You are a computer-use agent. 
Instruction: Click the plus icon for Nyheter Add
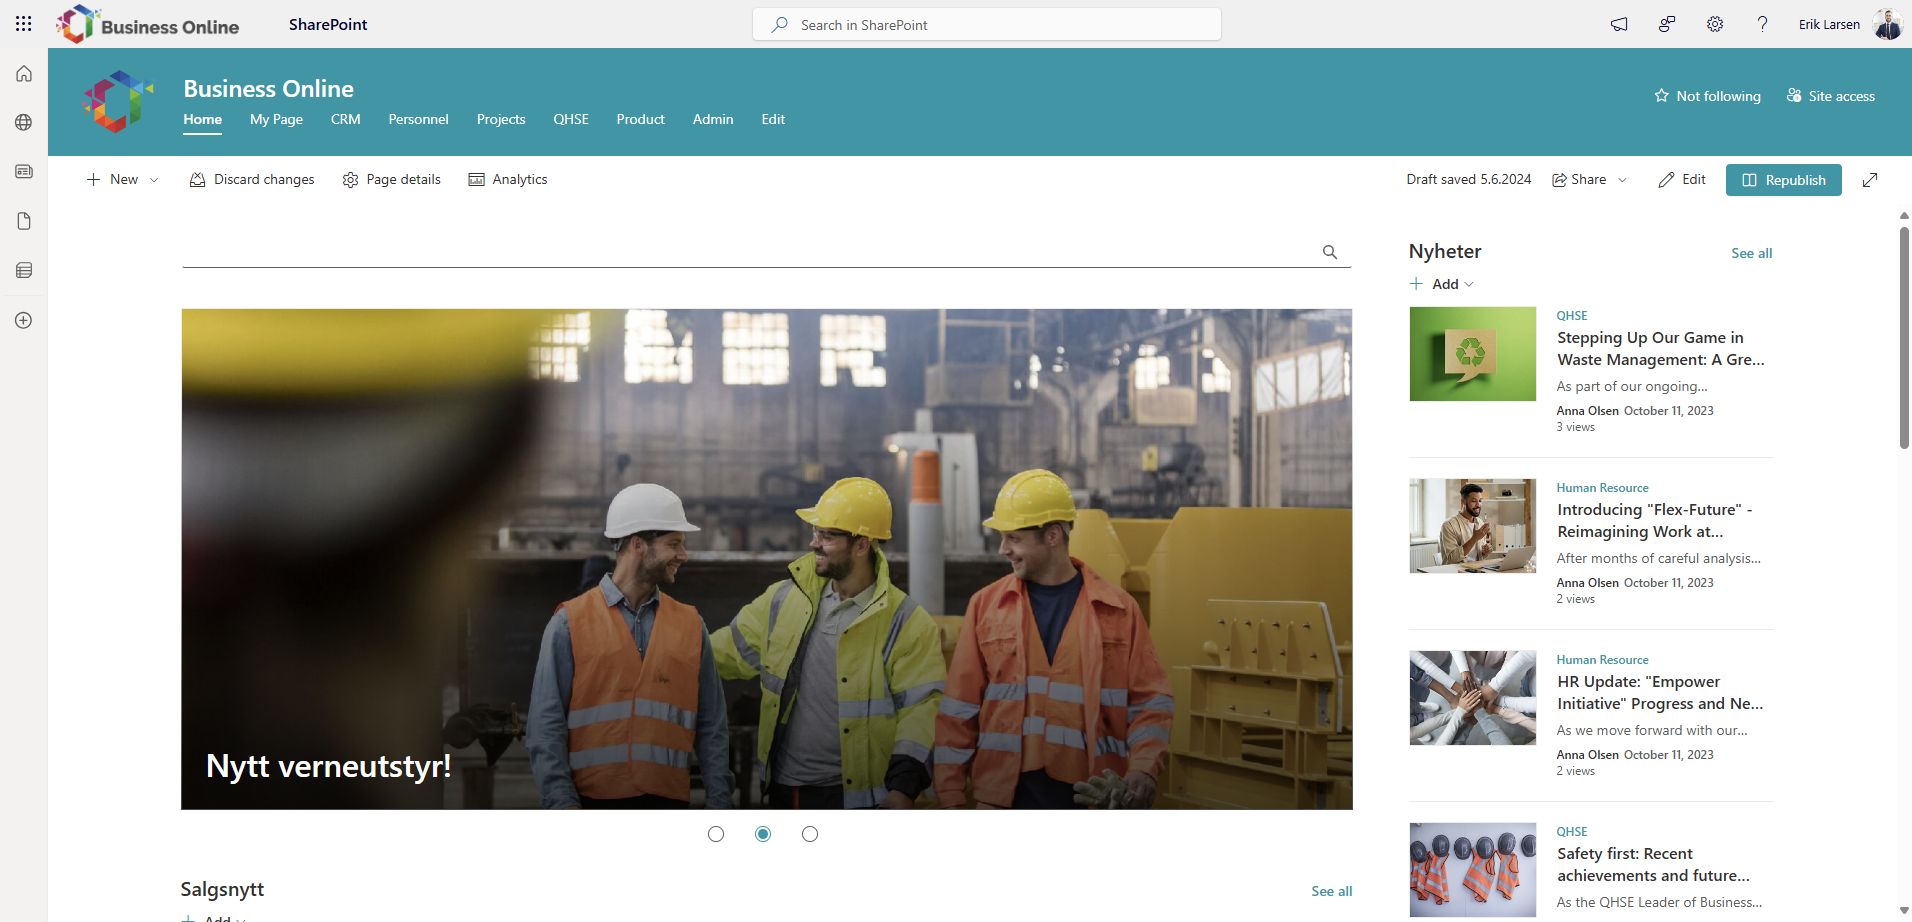[1416, 284]
